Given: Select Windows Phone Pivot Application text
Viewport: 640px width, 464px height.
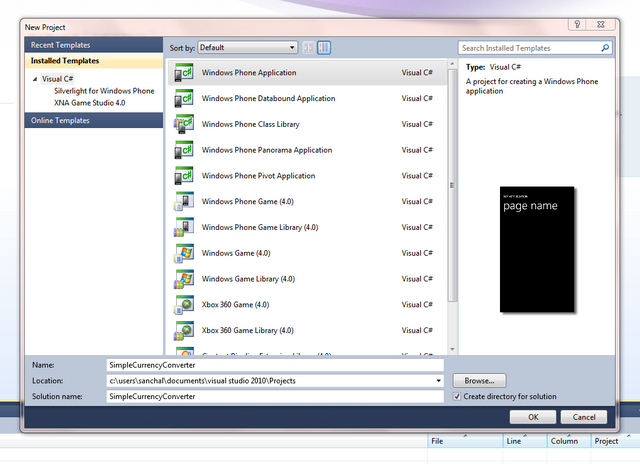Looking at the screenshot, I should [x=258, y=176].
